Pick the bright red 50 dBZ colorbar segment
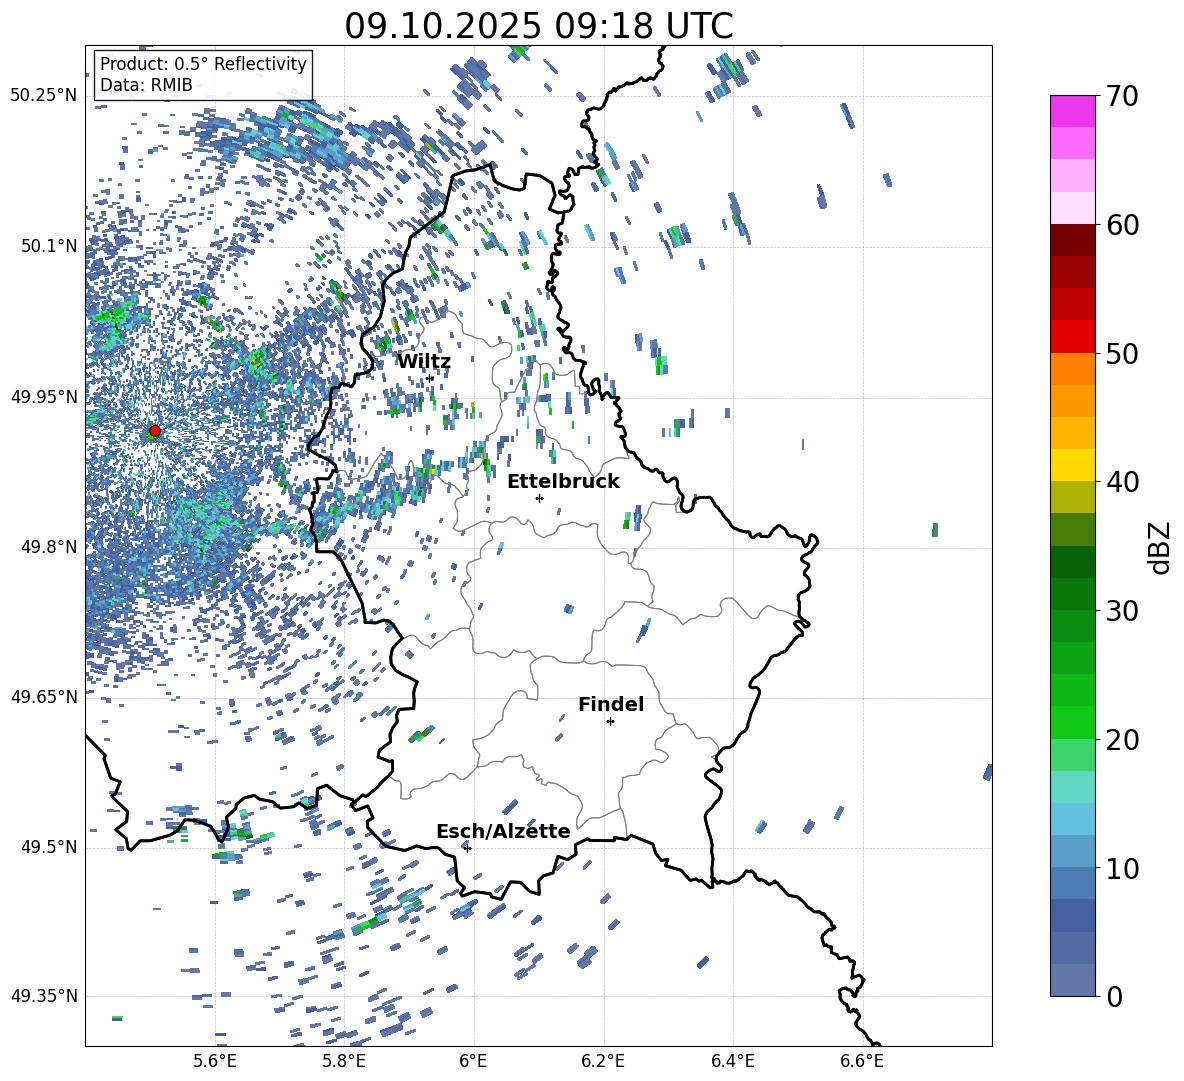Image resolution: width=1184 pixels, height=1081 pixels. 1073,336
